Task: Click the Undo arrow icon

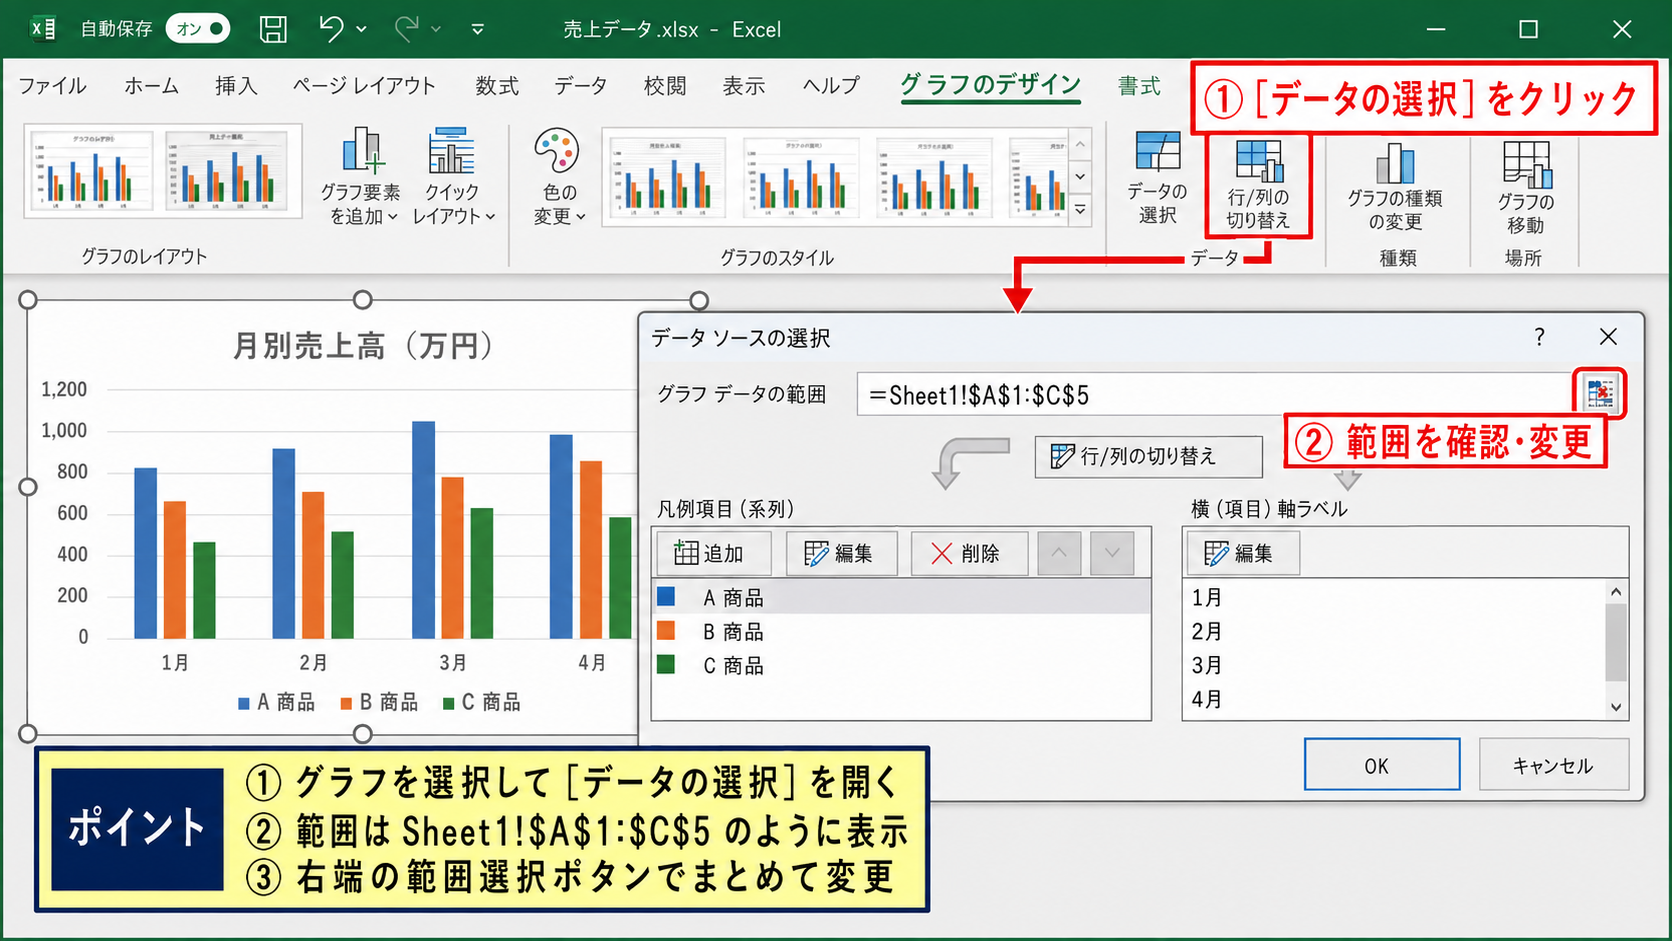Action: [x=331, y=29]
